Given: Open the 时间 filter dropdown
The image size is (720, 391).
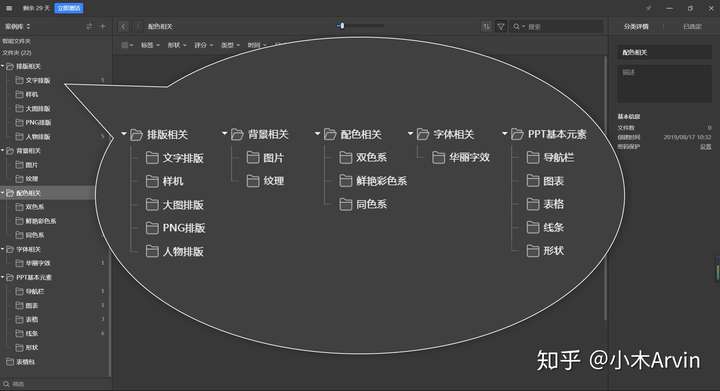Looking at the screenshot, I should coord(257,45).
